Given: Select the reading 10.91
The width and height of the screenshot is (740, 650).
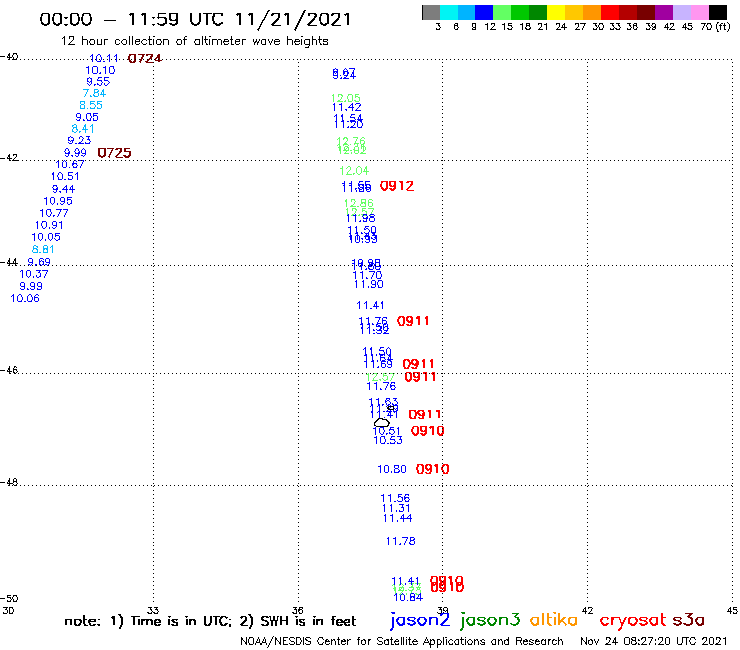Looking at the screenshot, I should click(49, 225).
